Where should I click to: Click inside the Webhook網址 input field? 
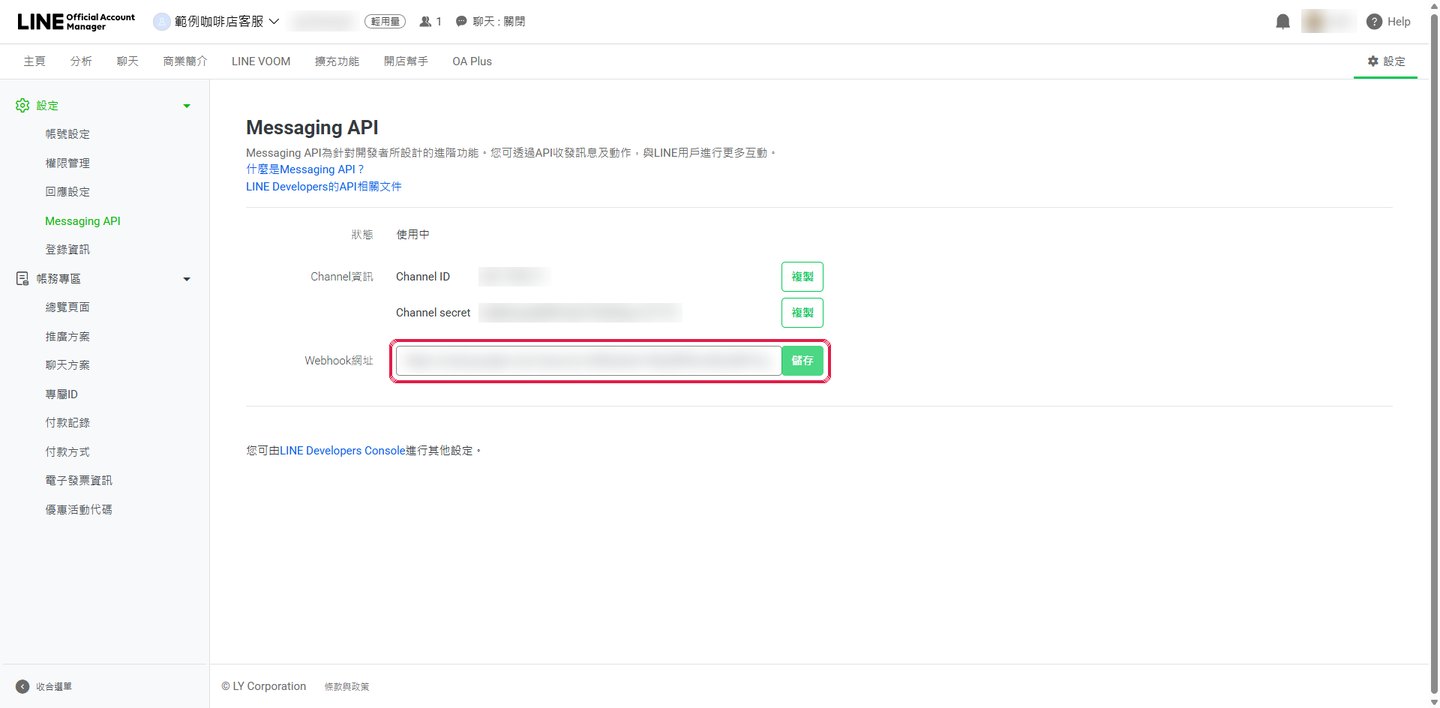pos(588,361)
